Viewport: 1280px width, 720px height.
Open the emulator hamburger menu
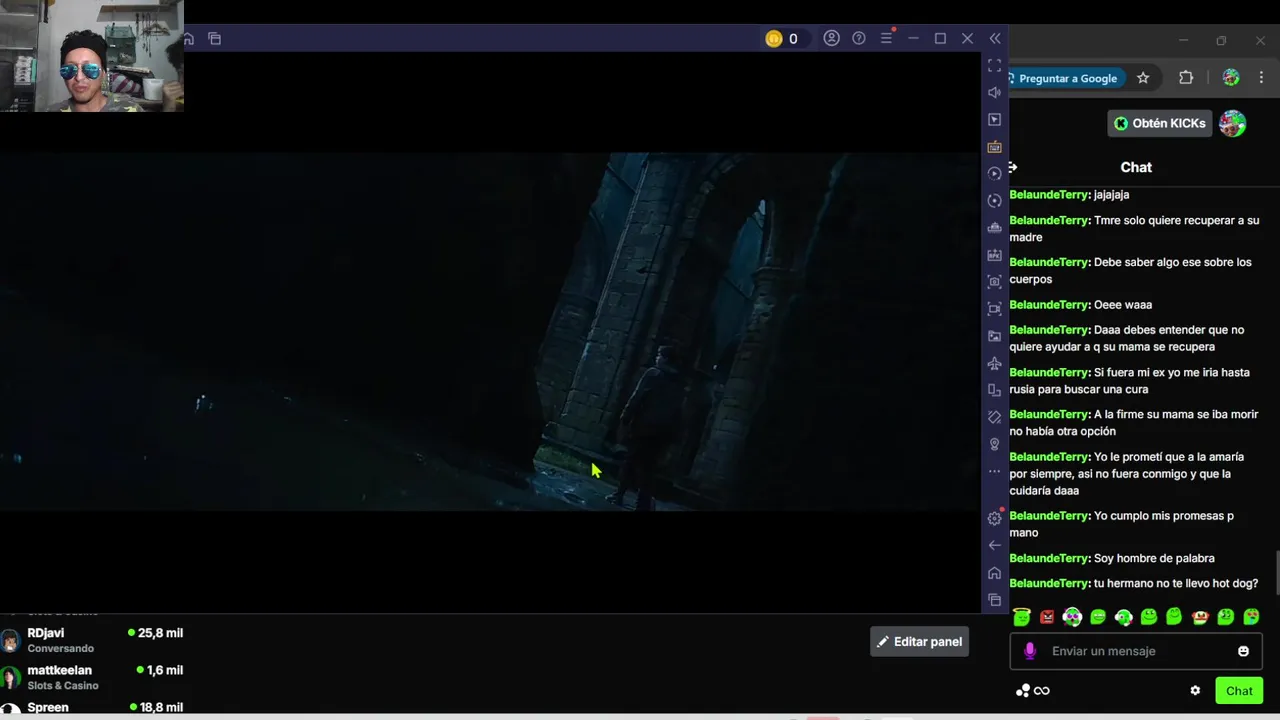(886, 38)
